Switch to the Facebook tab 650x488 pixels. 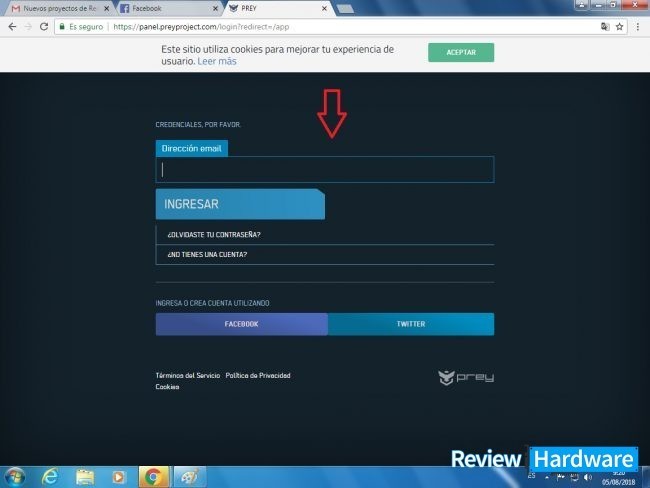tap(168, 8)
